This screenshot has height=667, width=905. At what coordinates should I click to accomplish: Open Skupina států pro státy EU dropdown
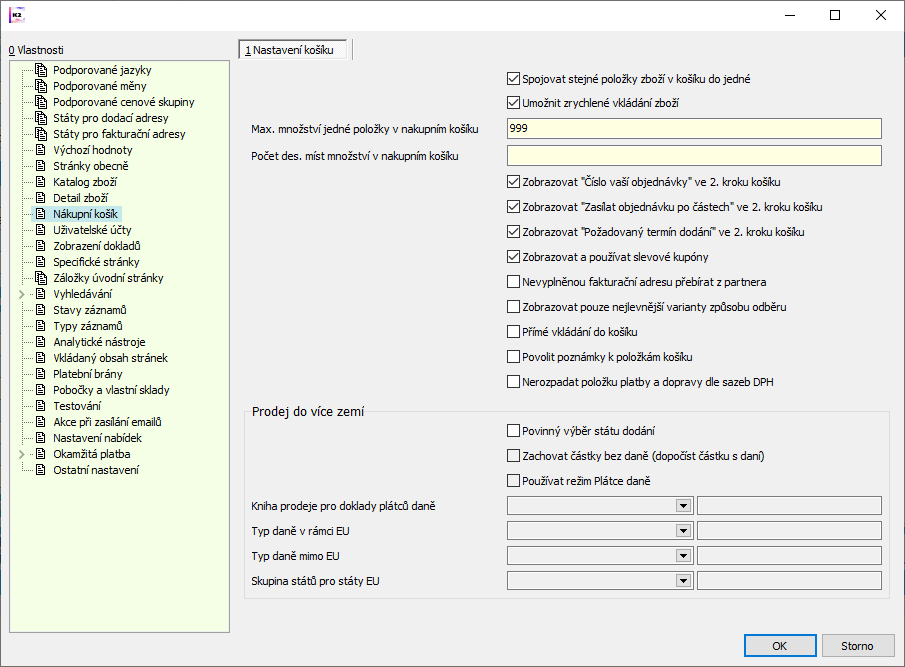pyautogui.click(x=683, y=581)
